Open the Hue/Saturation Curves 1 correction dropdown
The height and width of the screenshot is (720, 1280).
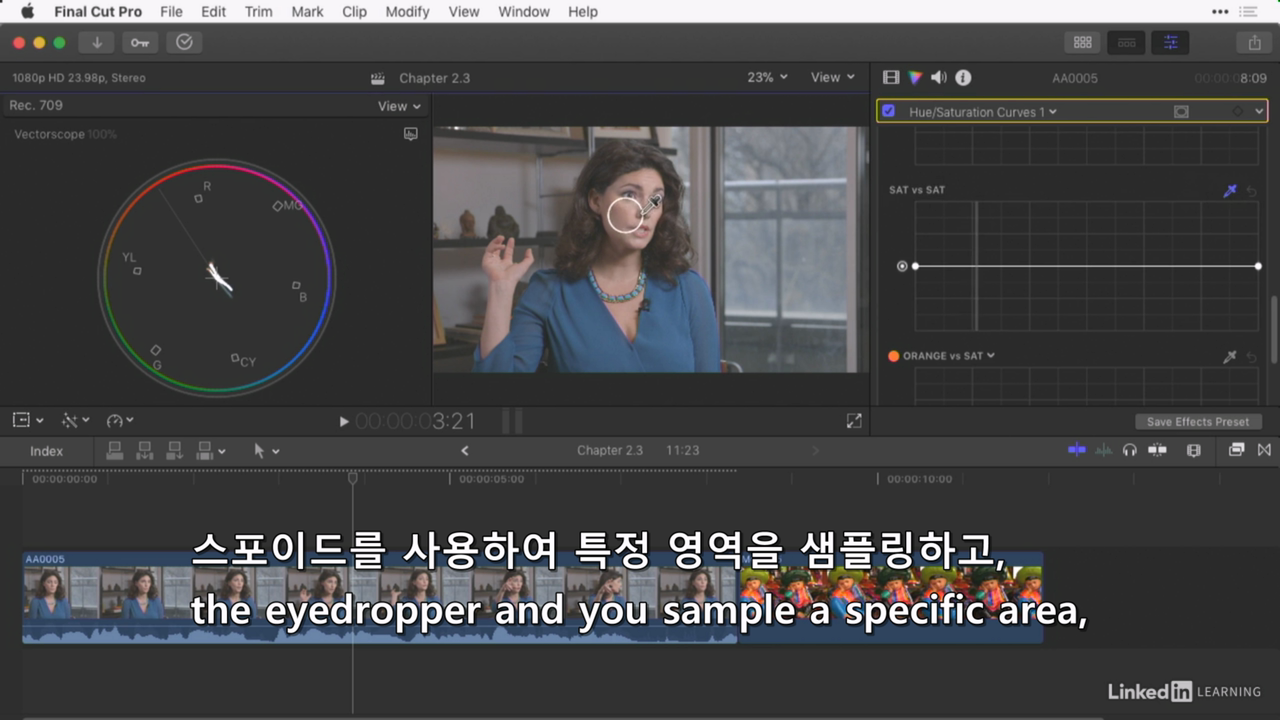tap(982, 112)
